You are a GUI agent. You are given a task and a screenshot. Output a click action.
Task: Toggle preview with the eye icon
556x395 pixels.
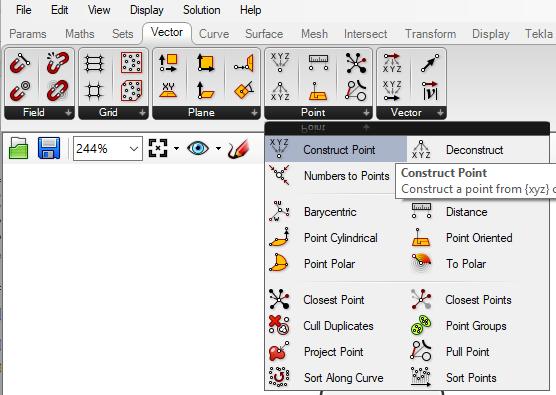[x=198, y=148]
